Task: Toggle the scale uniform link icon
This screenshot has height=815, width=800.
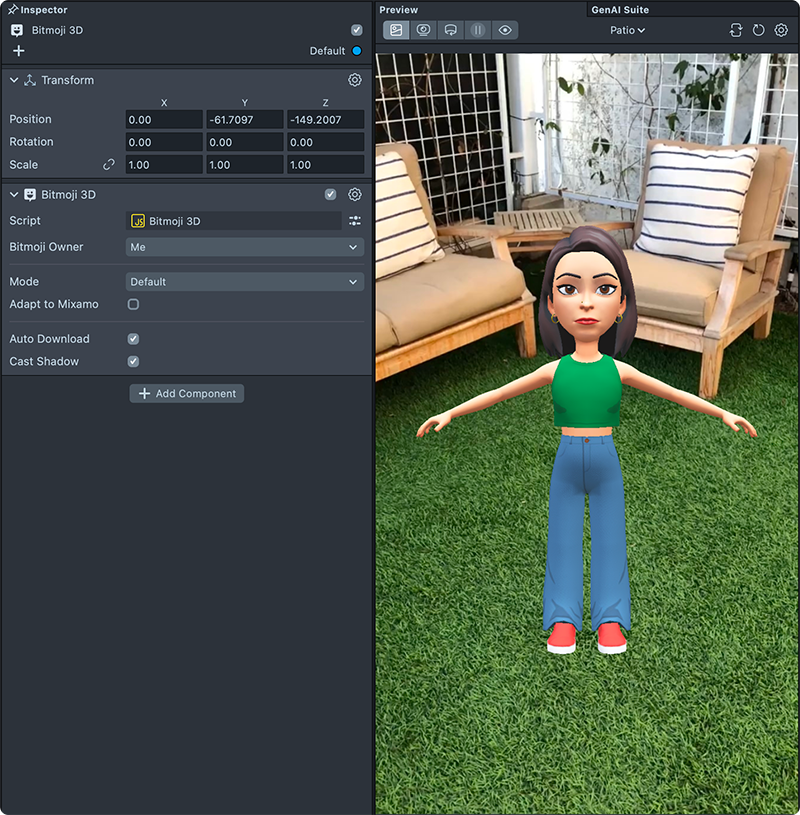Action: pyautogui.click(x=109, y=165)
